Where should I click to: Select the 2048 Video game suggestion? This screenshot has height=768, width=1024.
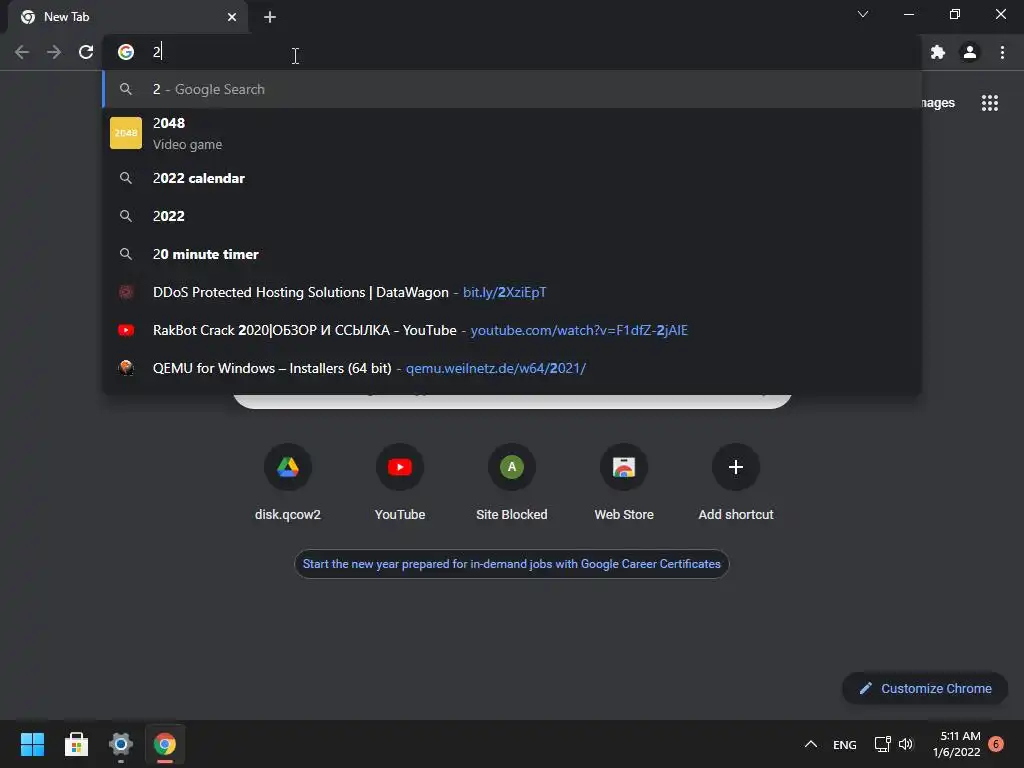[x=513, y=133]
